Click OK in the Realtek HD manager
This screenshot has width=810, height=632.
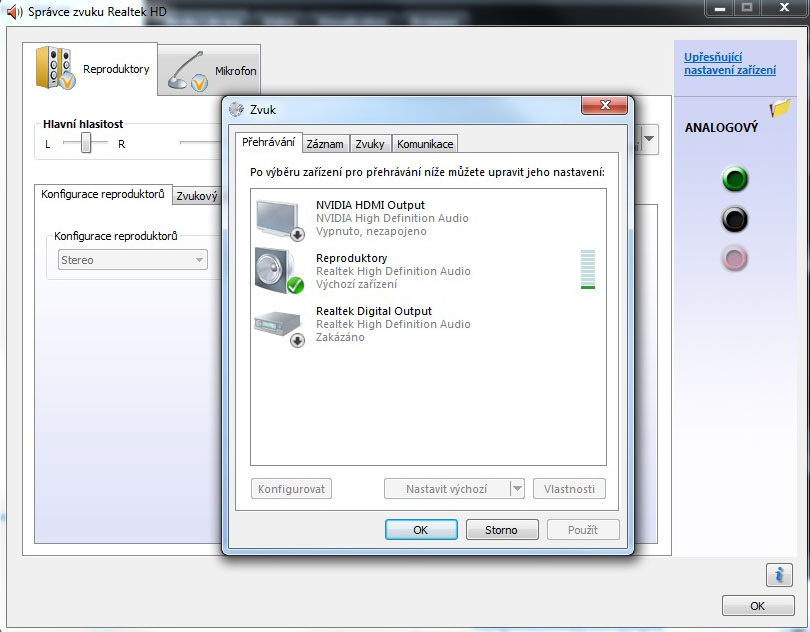(758, 606)
